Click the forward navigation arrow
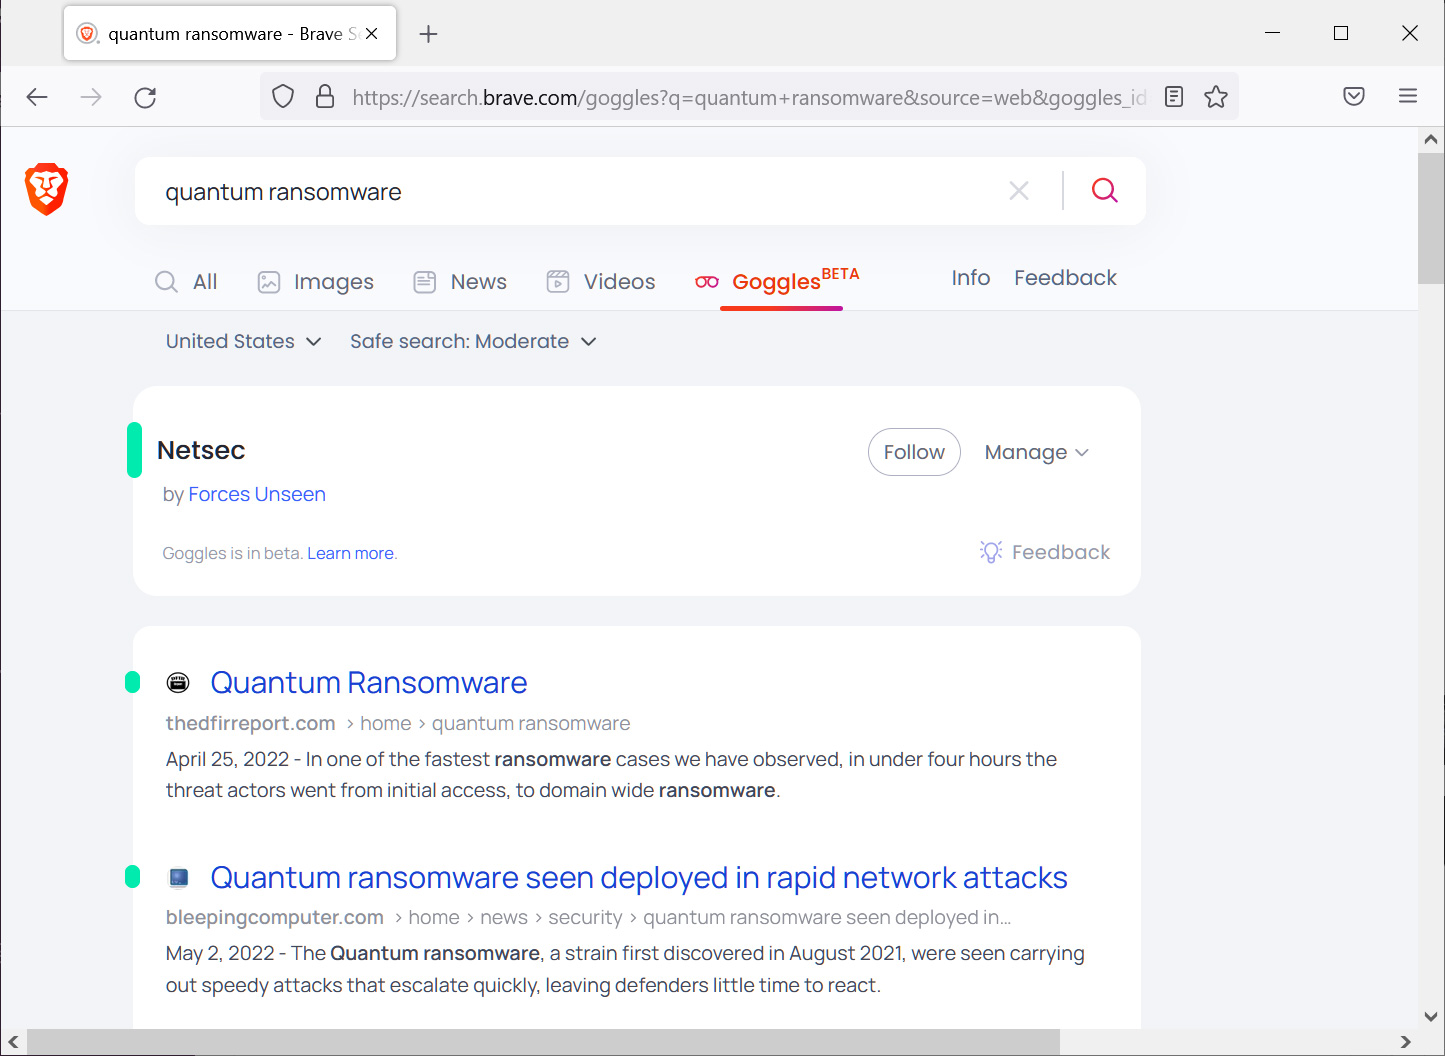Viewport: 1445px width, 1056px height. tap(91, 97)
